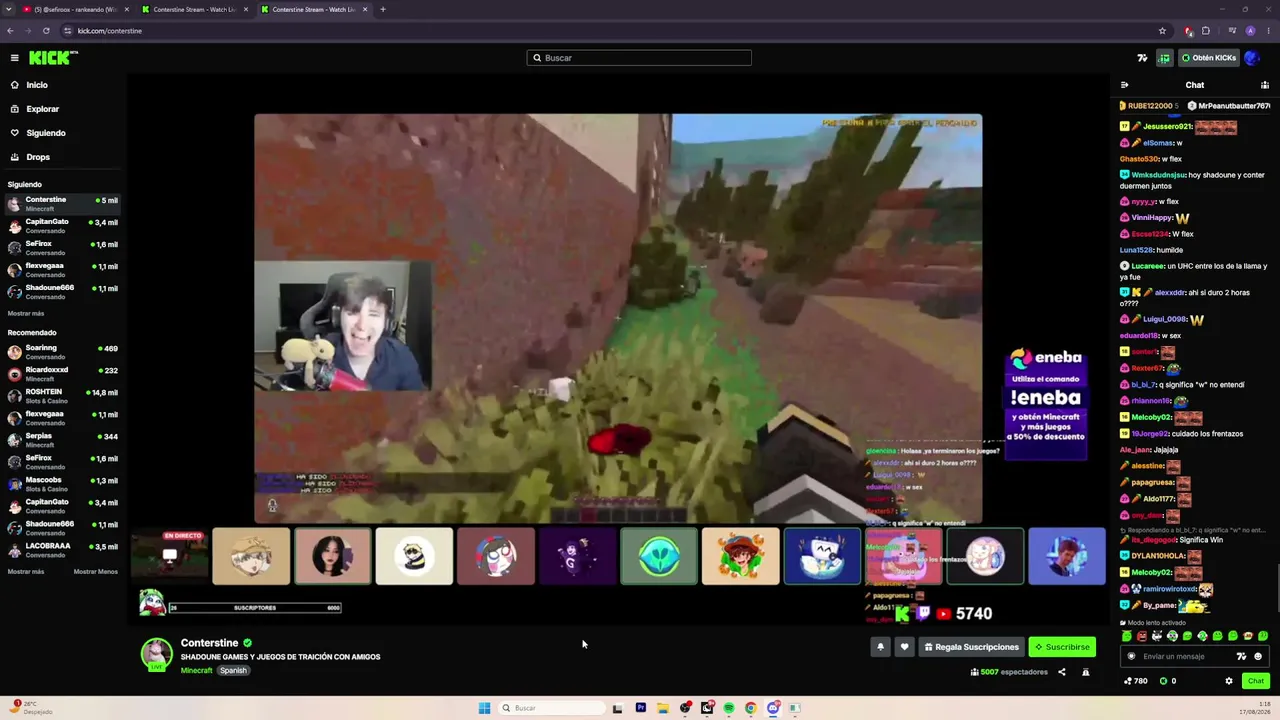Open the emoji picker in chat input
Screen dimensions: 1280x720
point(1258,656)
